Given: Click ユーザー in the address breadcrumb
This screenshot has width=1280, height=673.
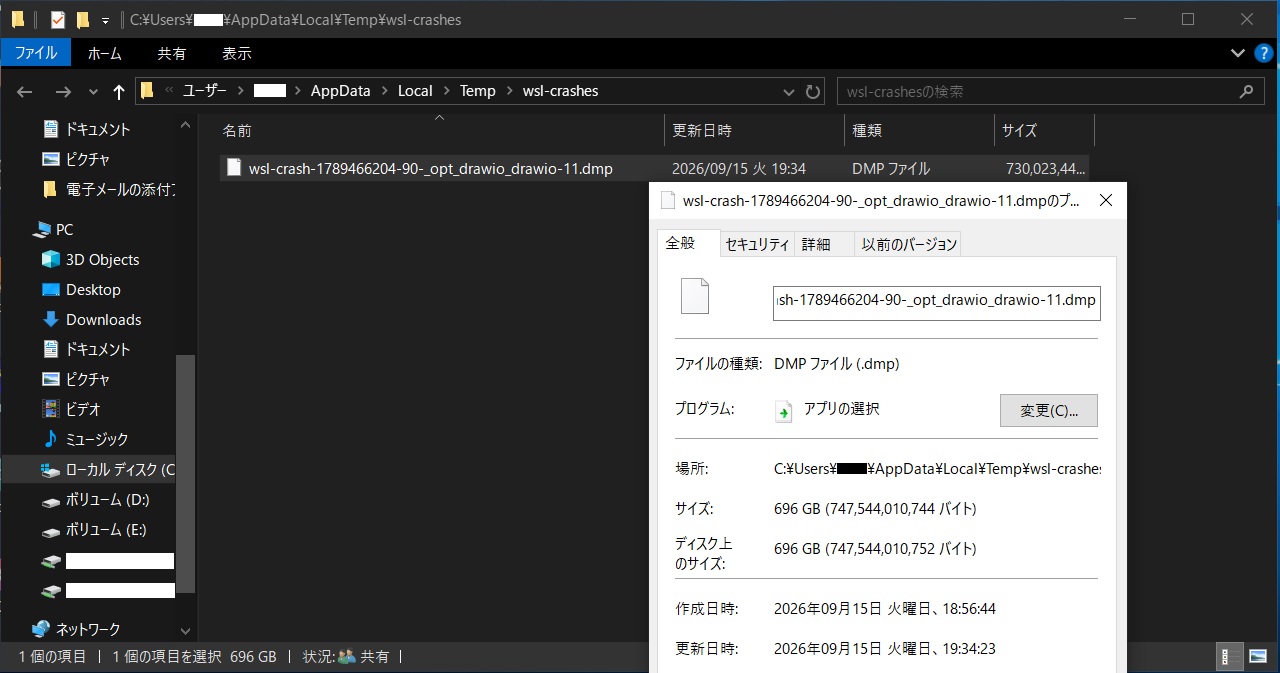Looking at the screenshot, I should [205, 91].
